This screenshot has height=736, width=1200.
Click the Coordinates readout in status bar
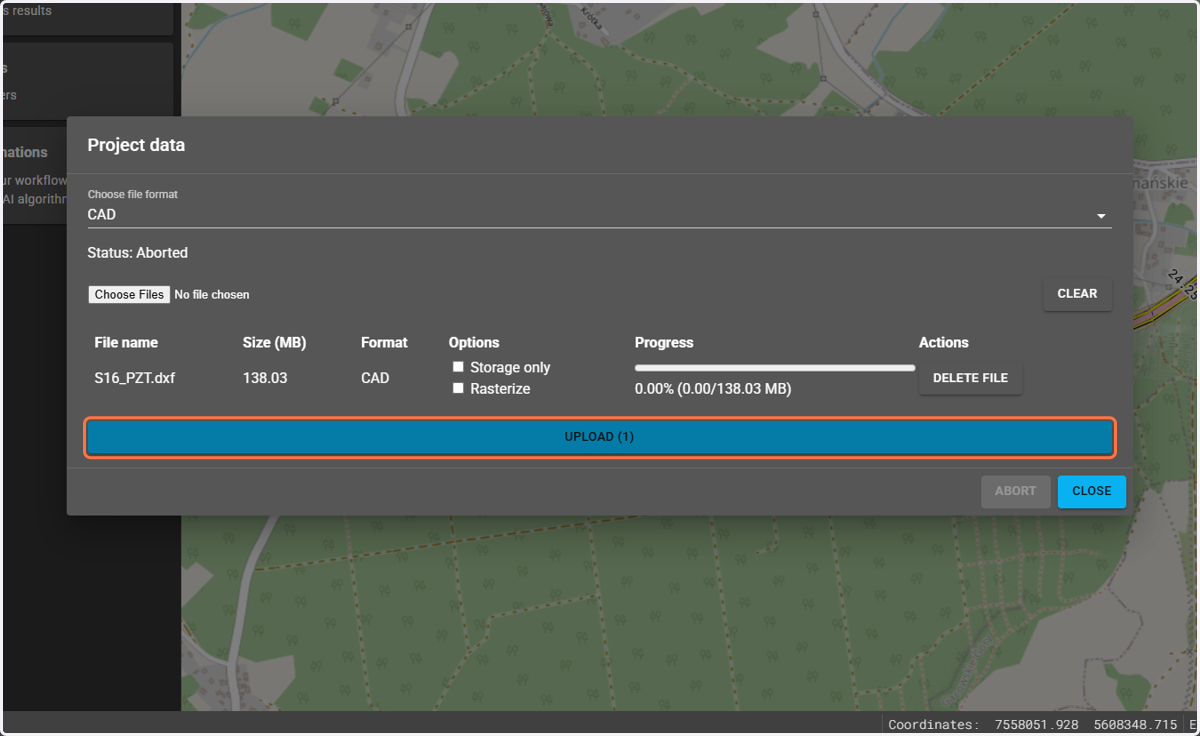click(x=1033, y=725)
